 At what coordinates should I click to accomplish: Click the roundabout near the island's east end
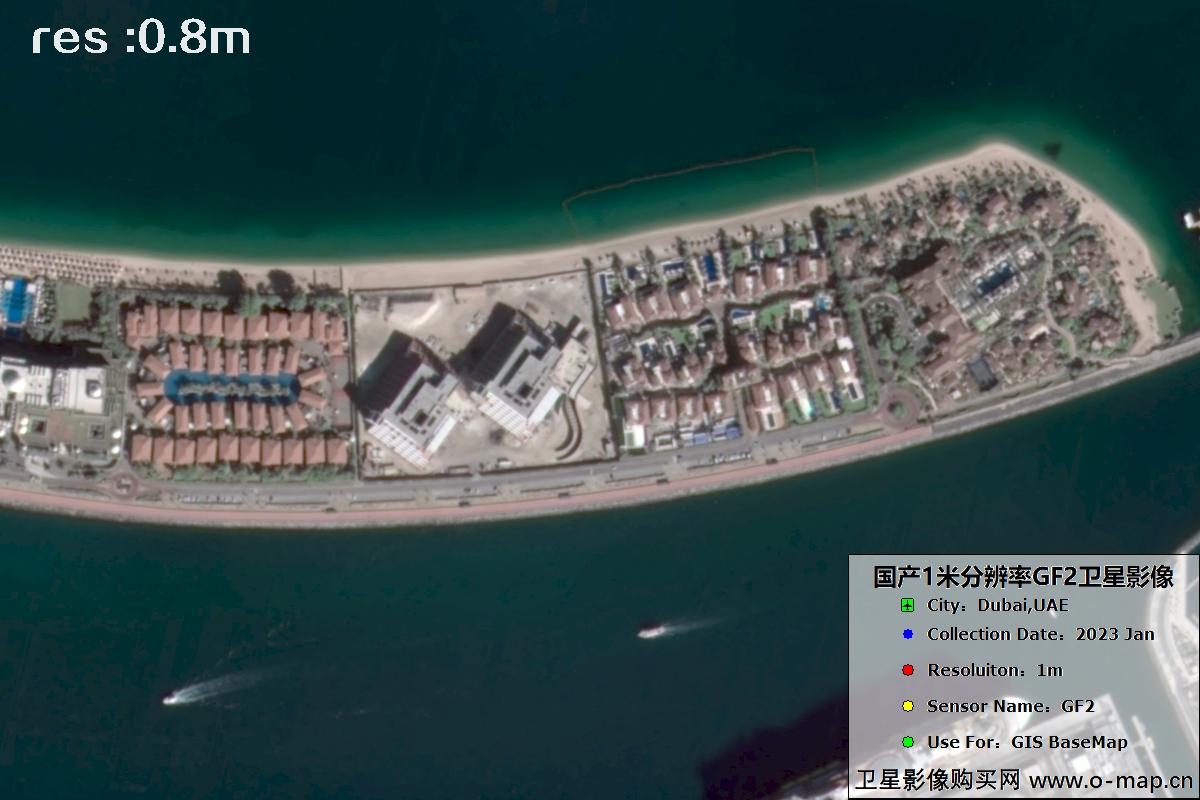point(897,407)
